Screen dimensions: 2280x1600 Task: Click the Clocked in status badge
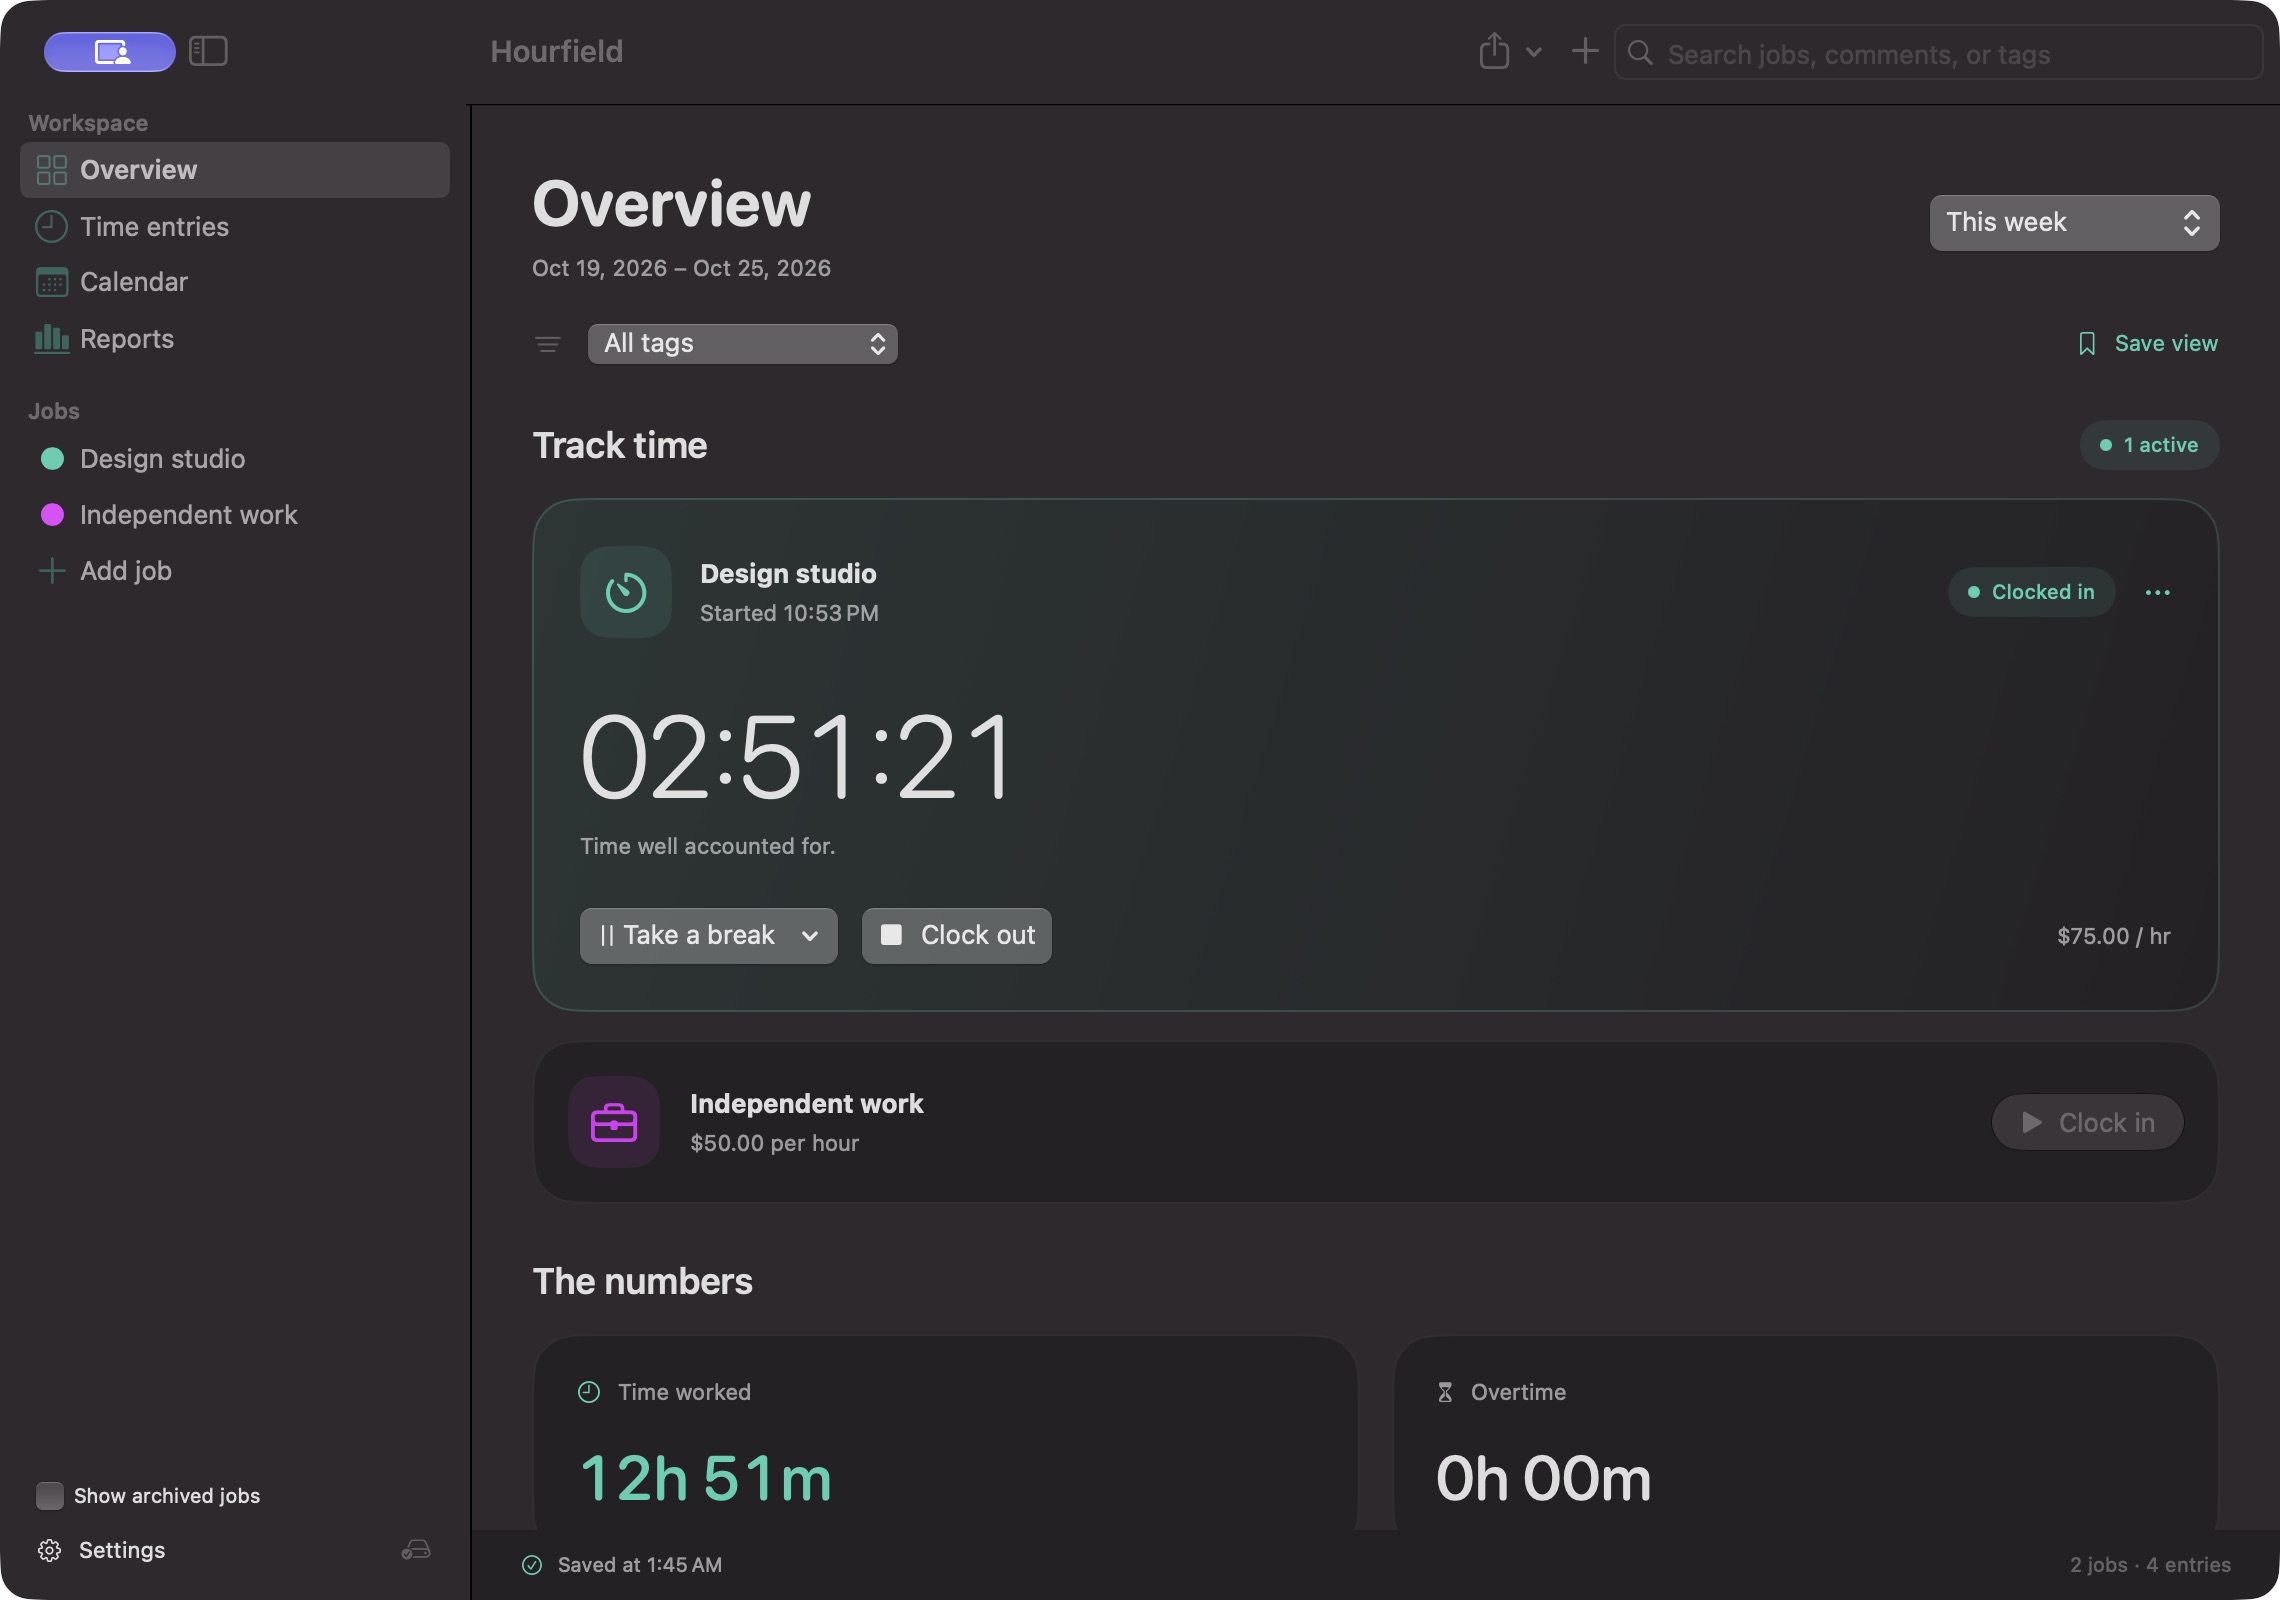pos(2031,592)
